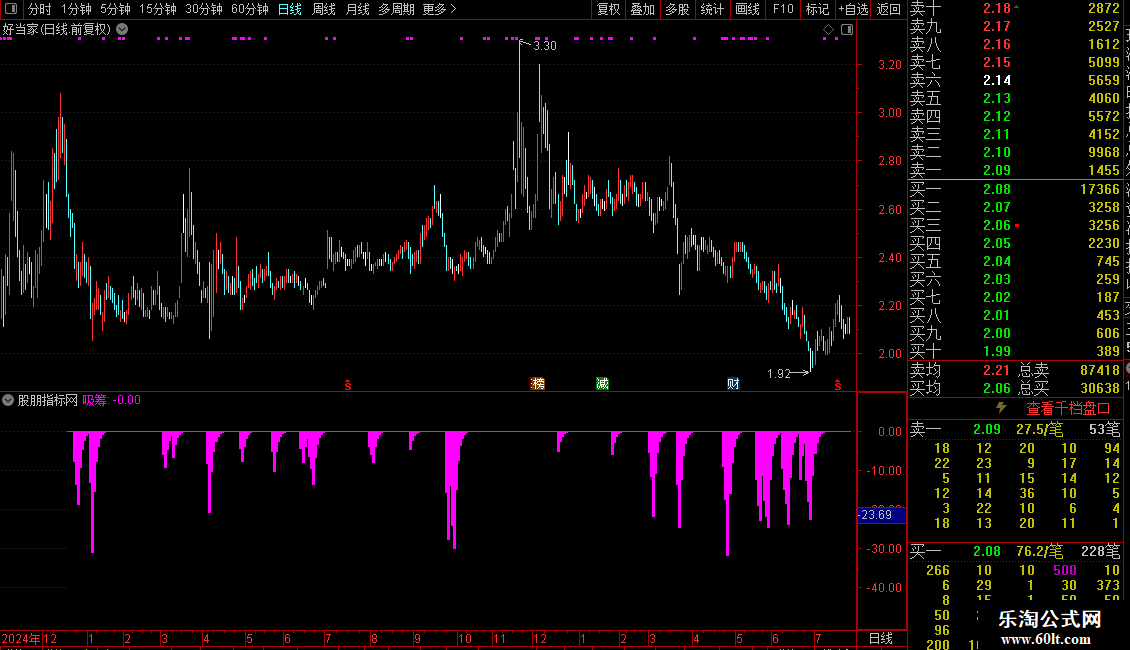
Task: Click the 榜 marker icon under the chart
Action: pos(538,383)
